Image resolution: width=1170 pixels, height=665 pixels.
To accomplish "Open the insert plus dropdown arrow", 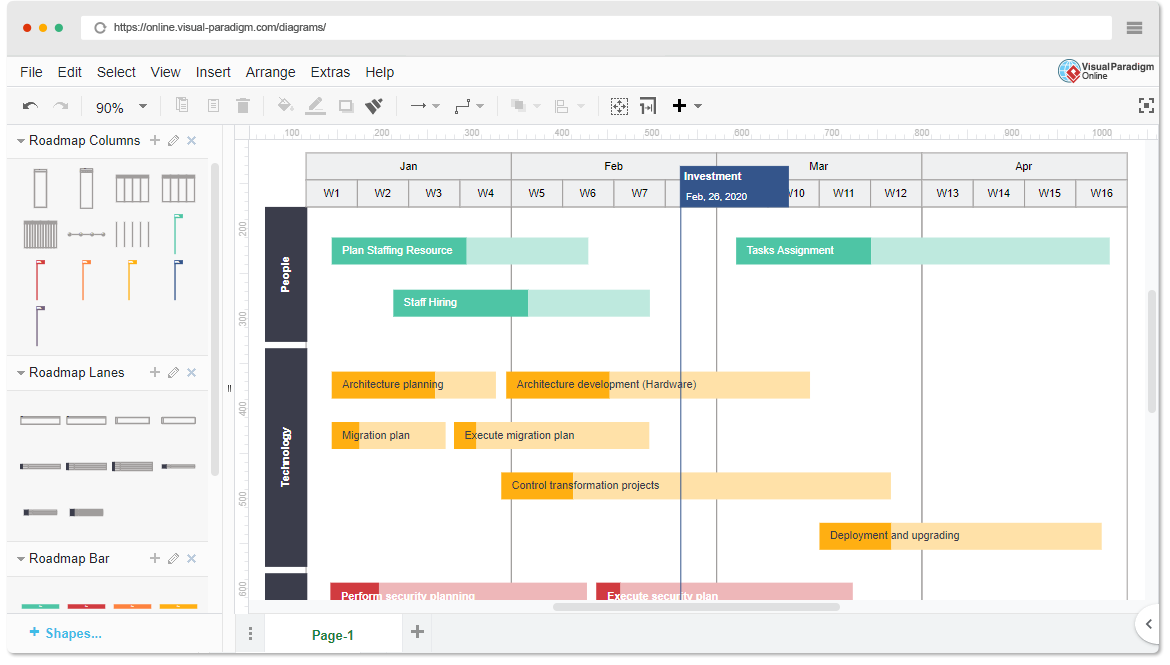I will tap(698, 107).
